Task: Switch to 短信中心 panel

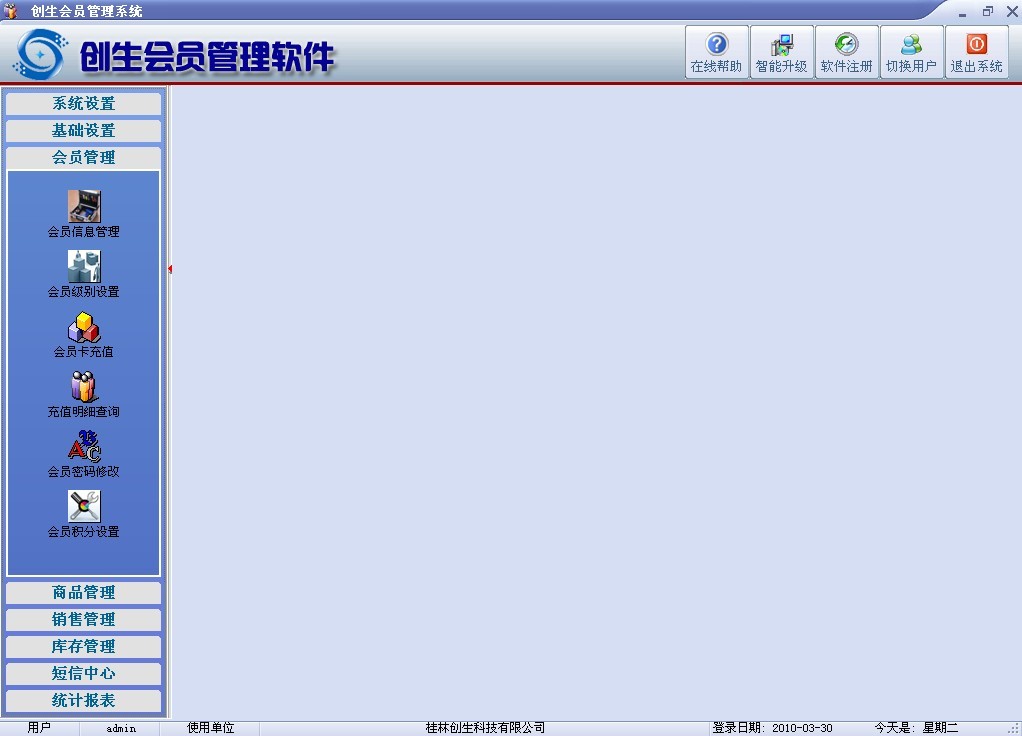Action: [84, 673]
